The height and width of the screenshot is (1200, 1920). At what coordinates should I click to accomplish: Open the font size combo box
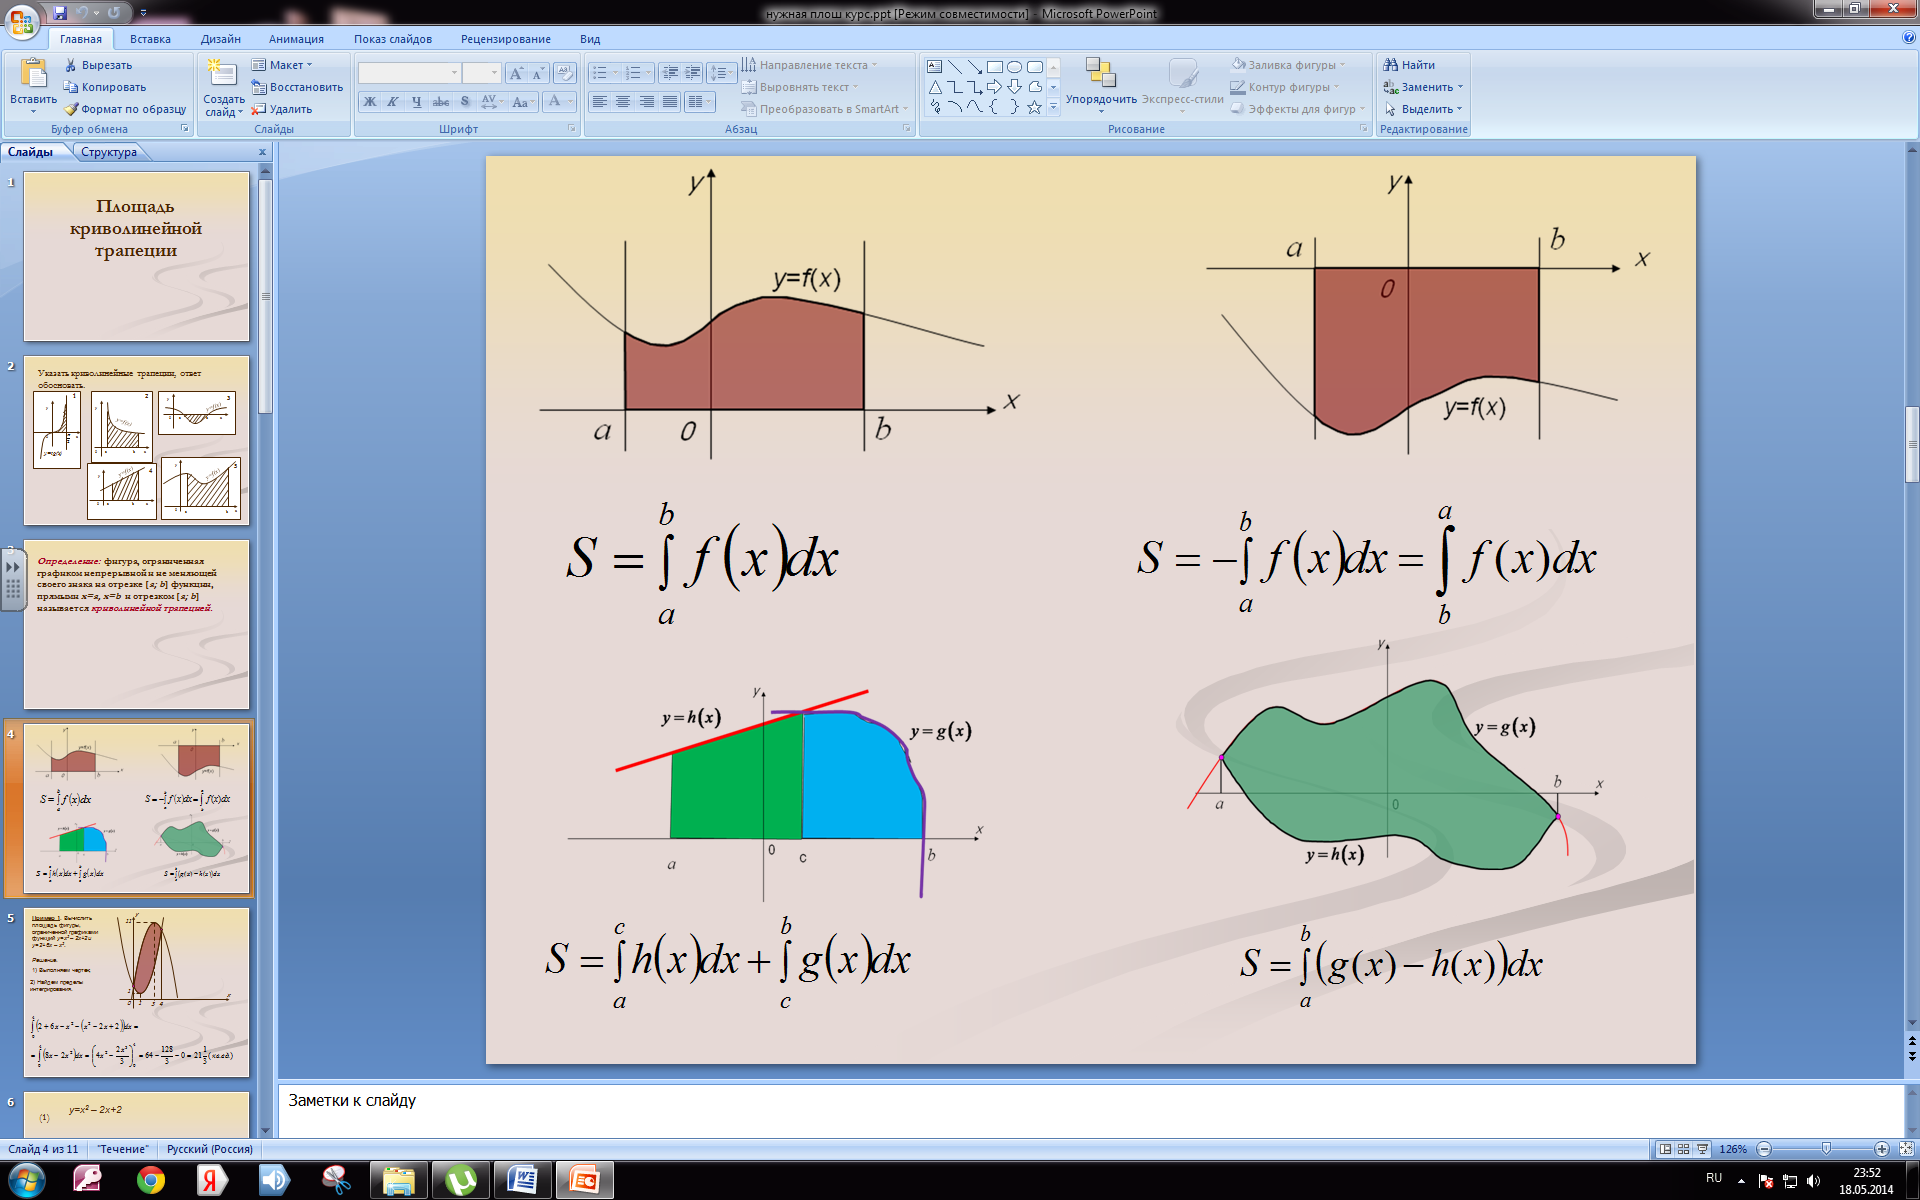tap(481, 73)
